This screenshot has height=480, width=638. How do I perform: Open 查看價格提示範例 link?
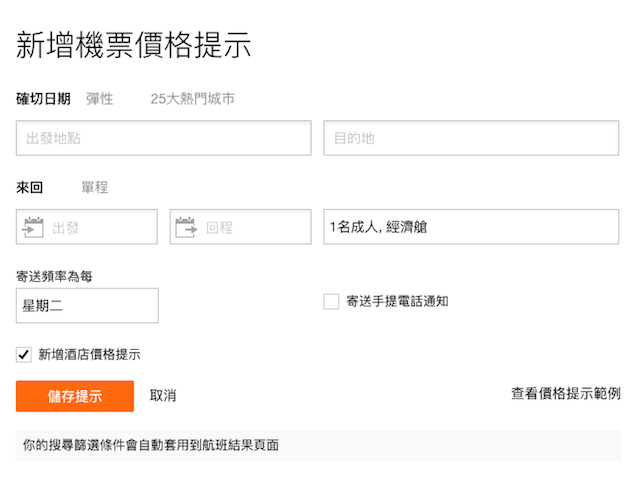[566, 393]
